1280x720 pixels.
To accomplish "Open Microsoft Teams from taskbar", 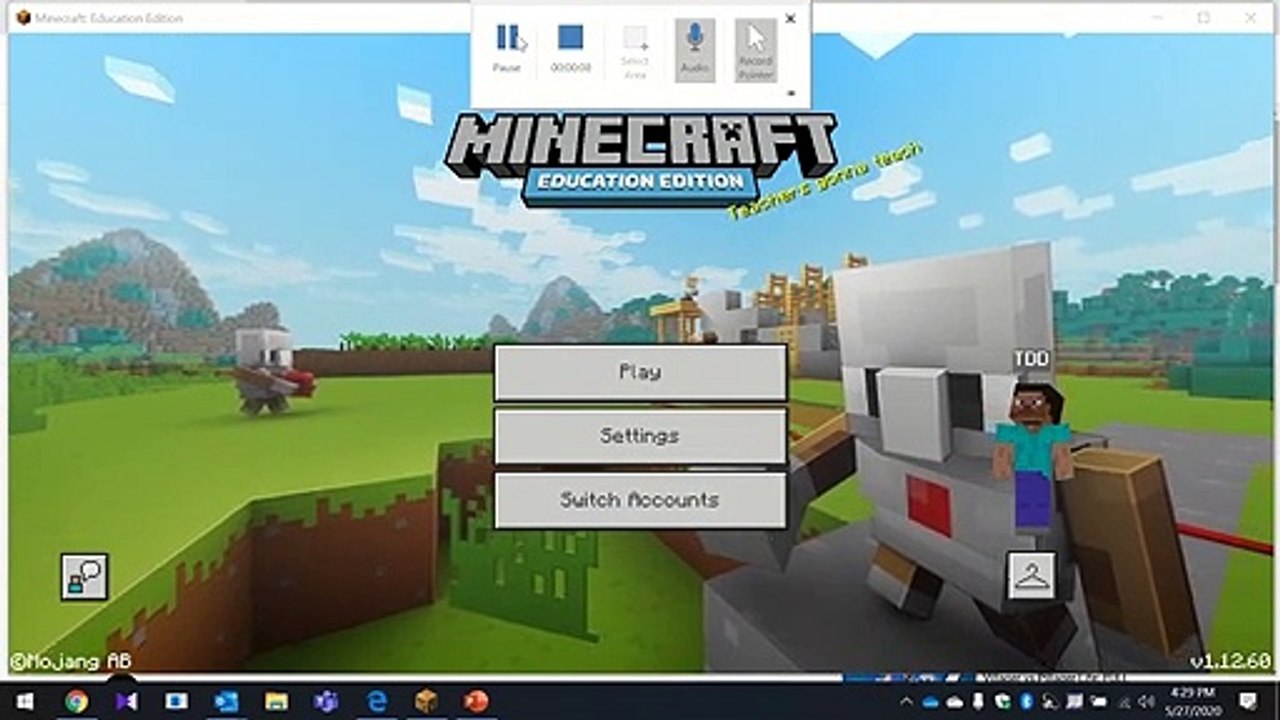I will click(x=326, y=701).
